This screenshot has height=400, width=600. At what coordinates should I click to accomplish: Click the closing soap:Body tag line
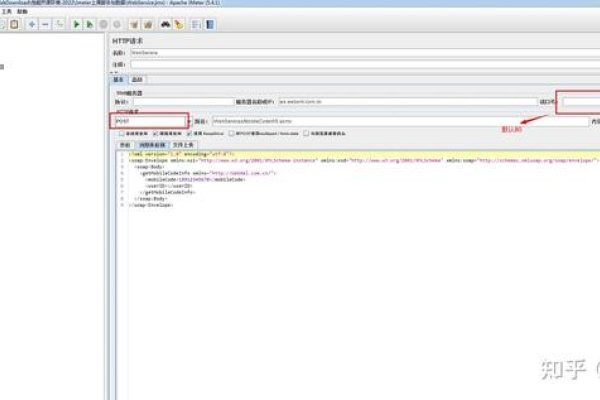(151, 199)
